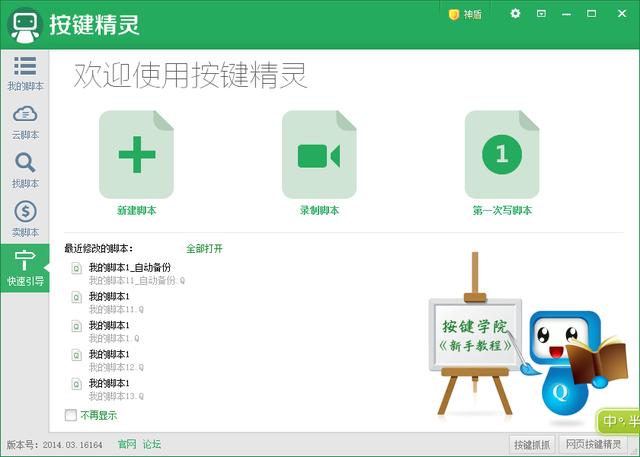
Task: Click file icon beside 我的脚本1.Q entry
Action: 76,326
